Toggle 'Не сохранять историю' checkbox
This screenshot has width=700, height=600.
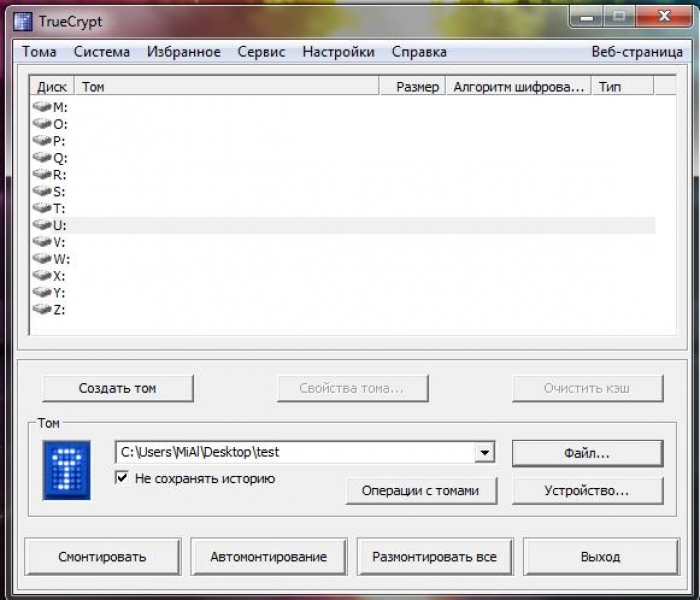[121, 477]
